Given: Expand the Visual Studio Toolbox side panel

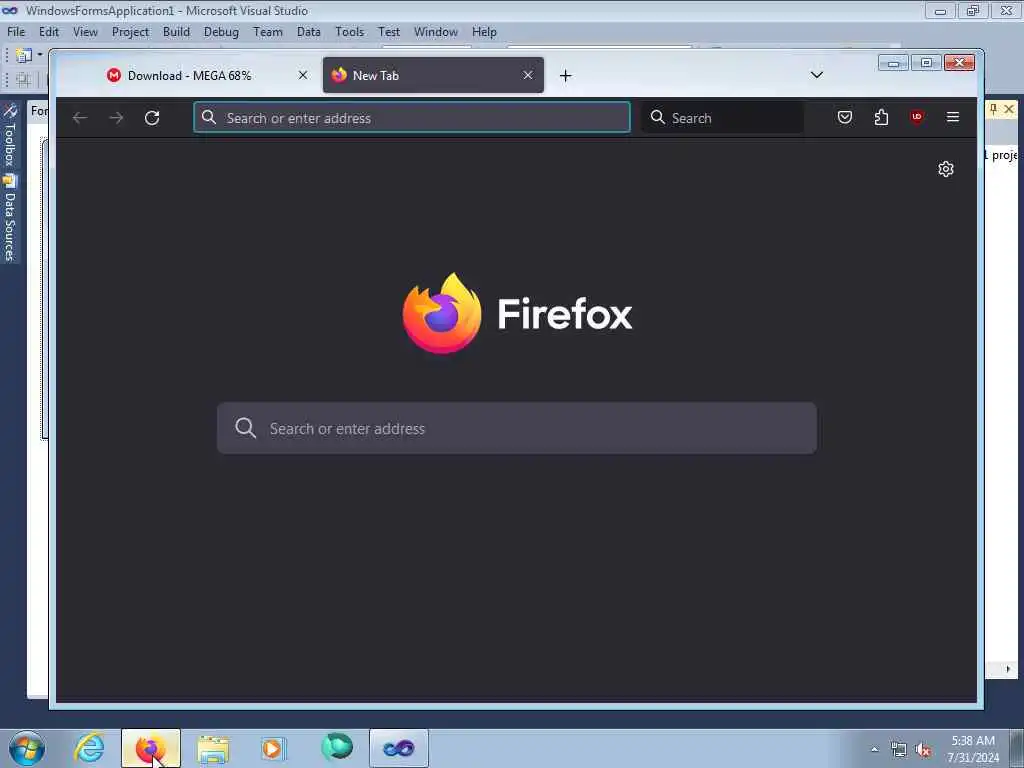Looking at the screenshot, I should click(10, 135).
